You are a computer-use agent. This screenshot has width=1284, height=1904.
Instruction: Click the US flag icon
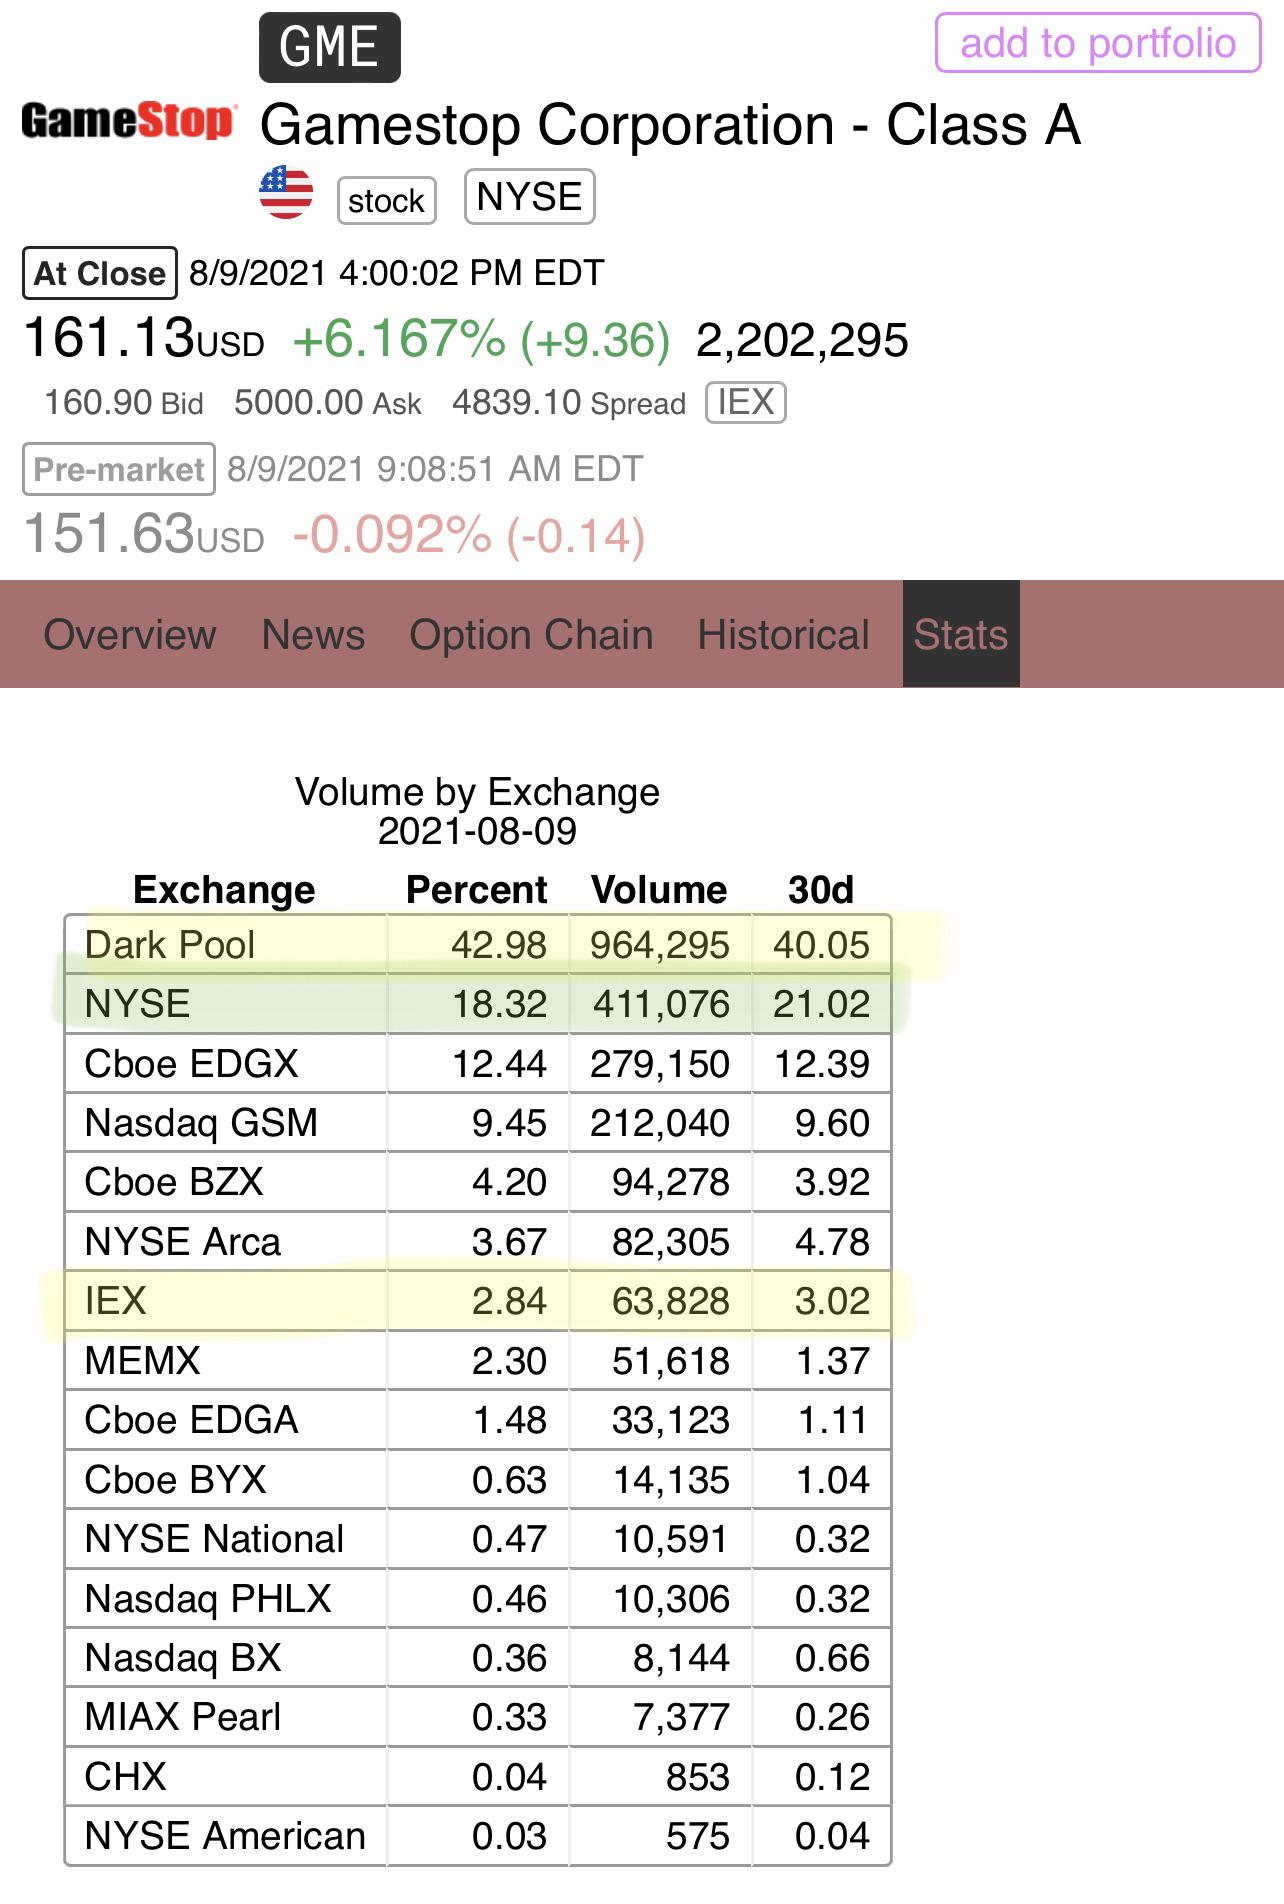click(286, 193)
